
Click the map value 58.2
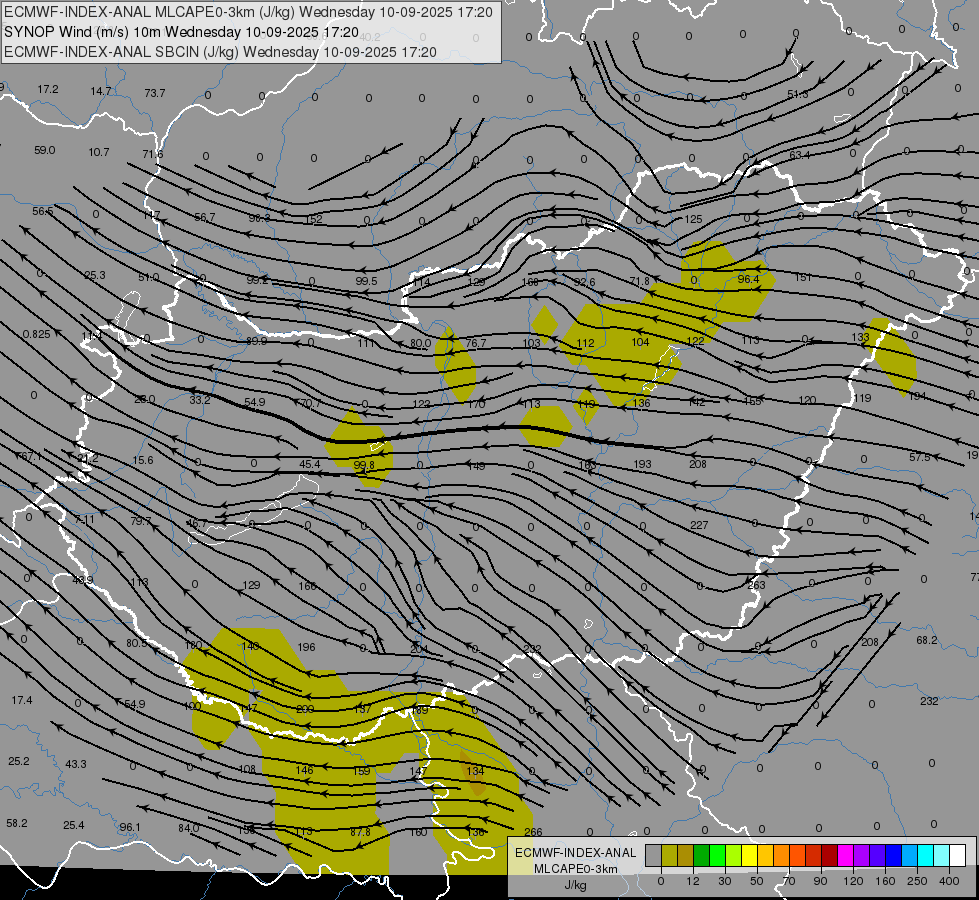(x=17, y=823)
